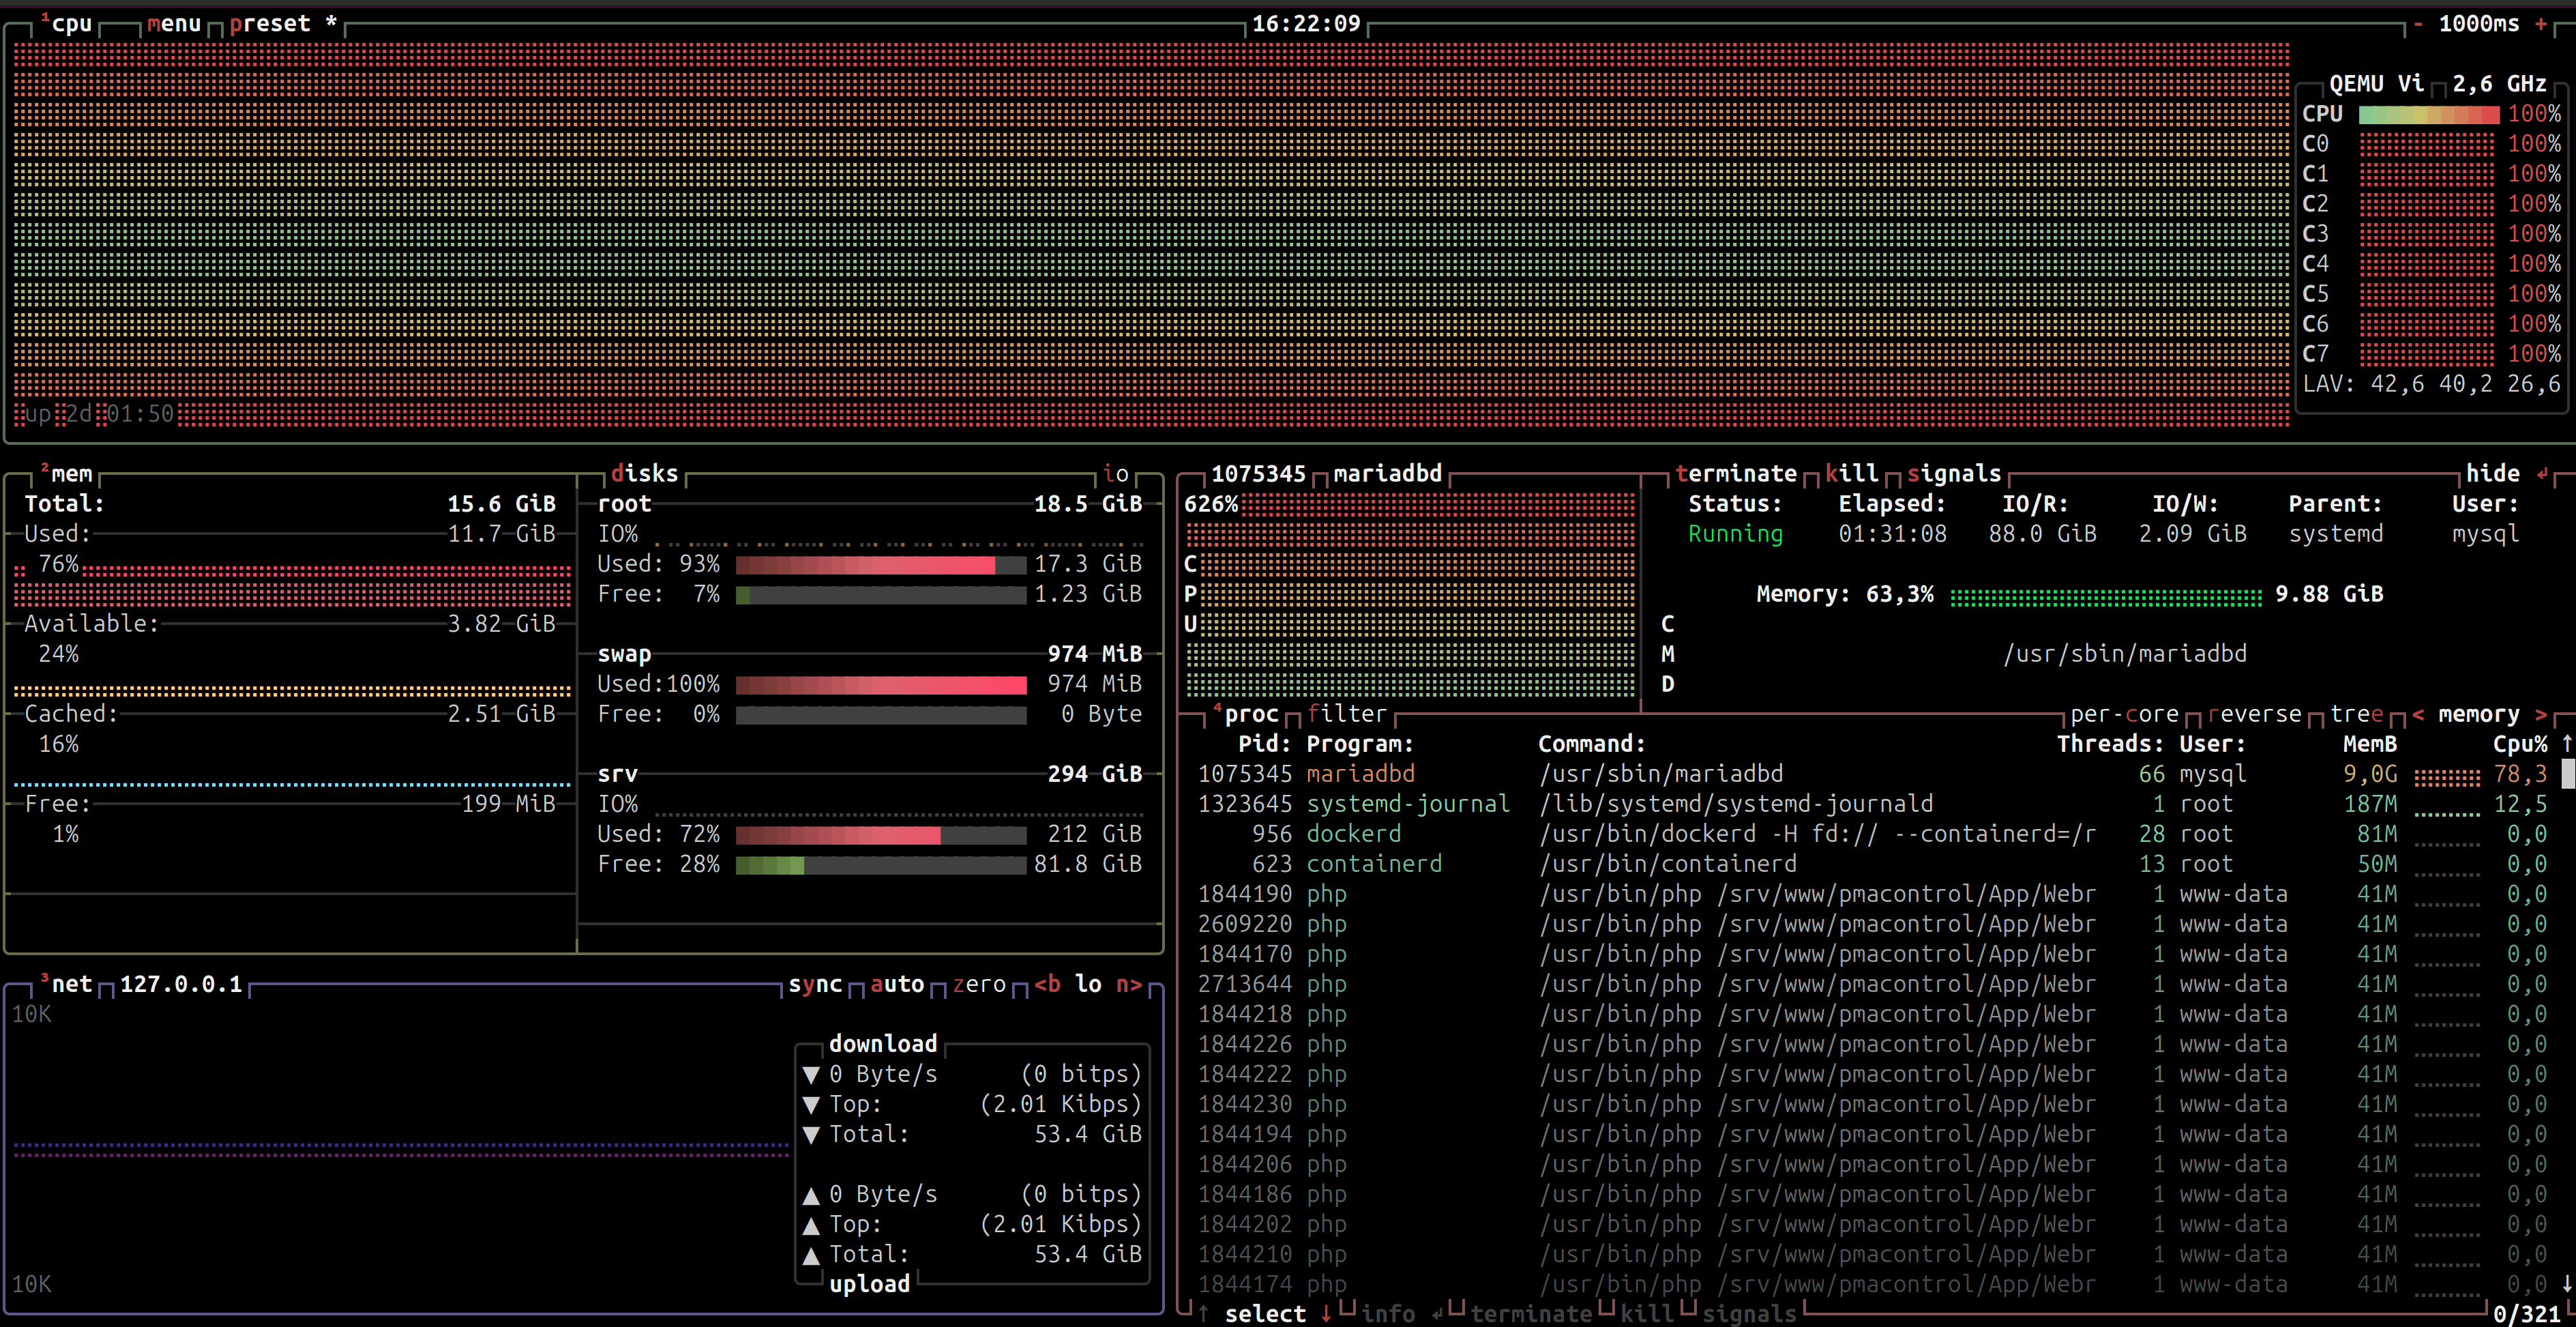The image size is (2576, 1327).
Task: Open the preset selector
Action: point(270,24)
